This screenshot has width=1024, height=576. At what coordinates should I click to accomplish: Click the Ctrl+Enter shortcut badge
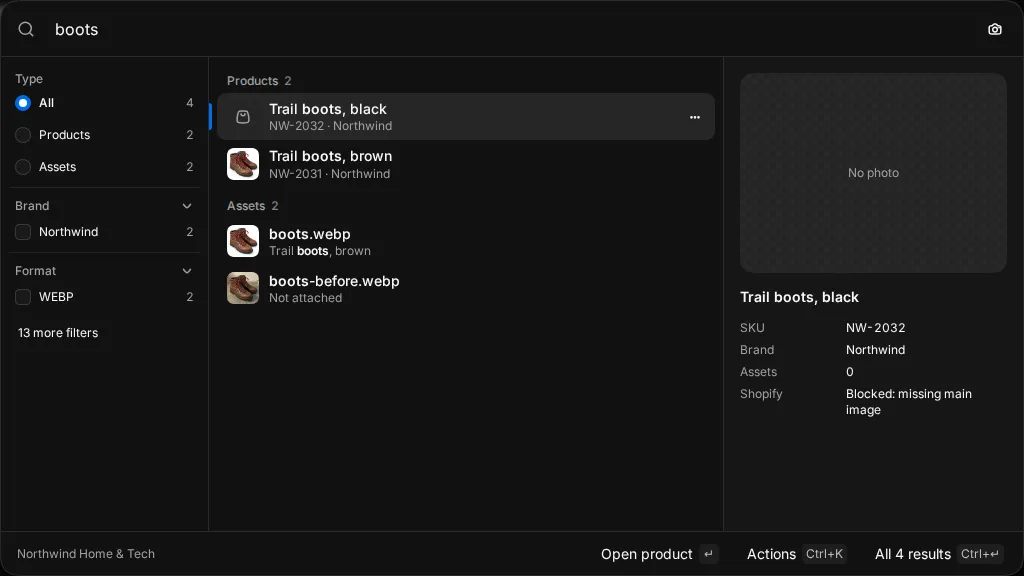coord(980,554)
